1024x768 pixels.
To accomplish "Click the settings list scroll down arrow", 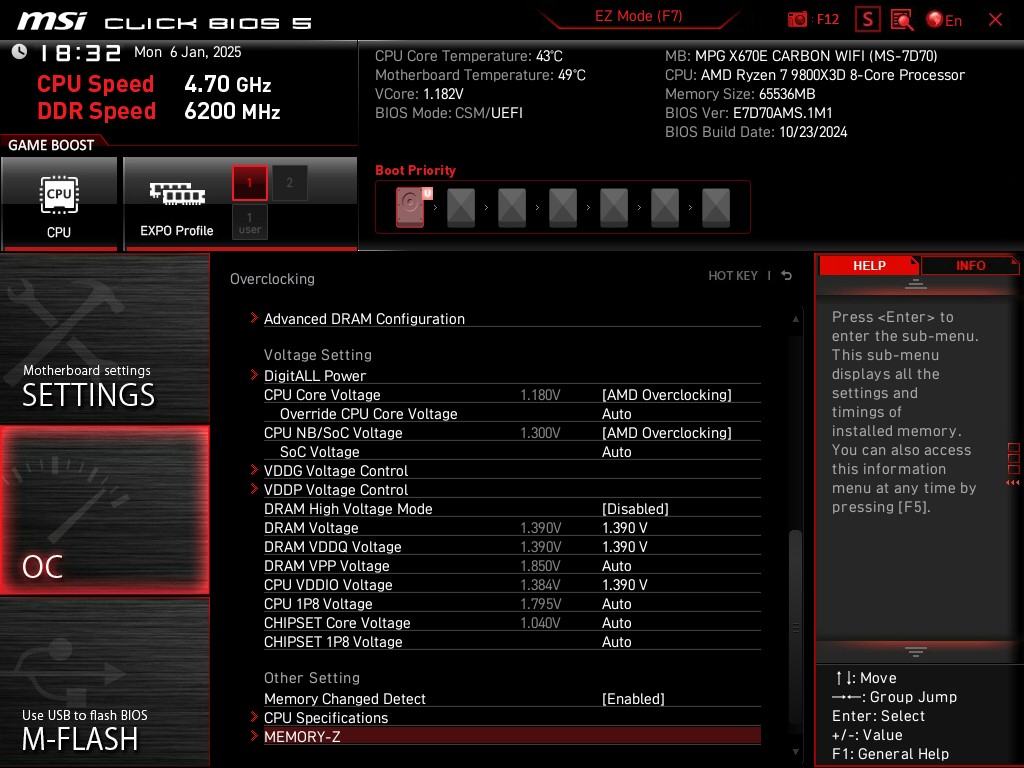I will (795, 752).
